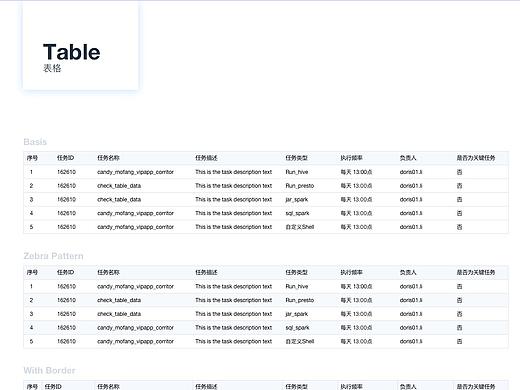The height and width of the screenshot is (390, 520).
Task: Click the 序号 header in Zebra Pattern table
Action: [x=32, y=272]
